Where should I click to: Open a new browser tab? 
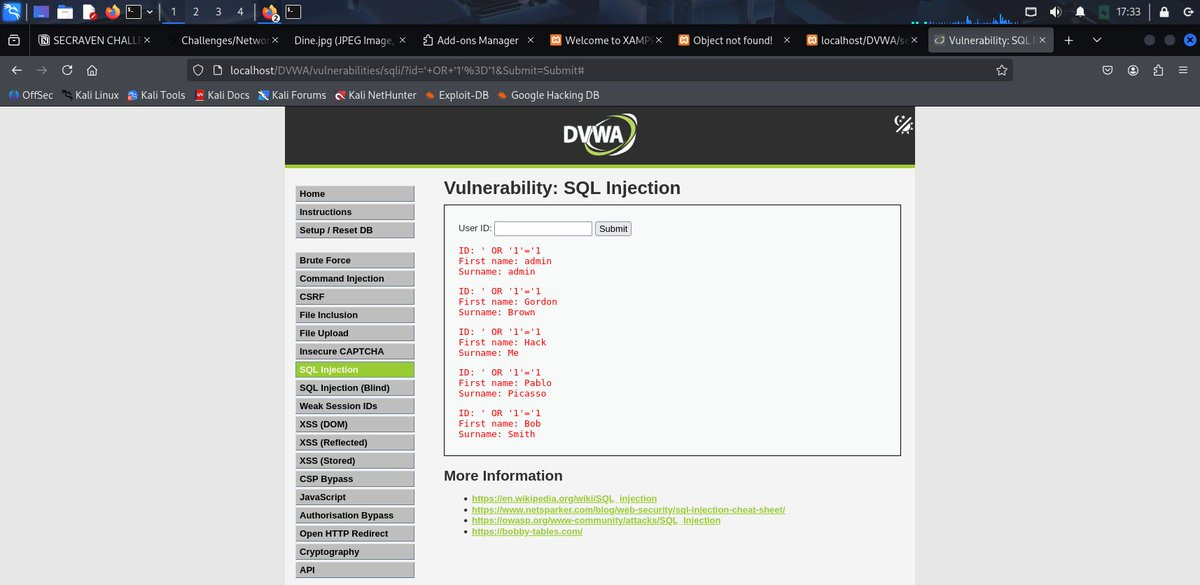click(1068, 40)
